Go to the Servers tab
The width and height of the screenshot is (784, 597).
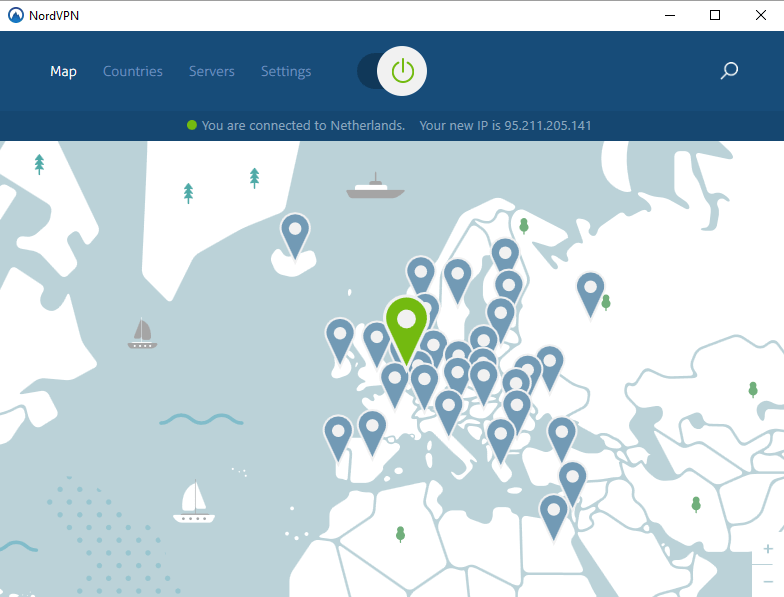pyautogui.click(x=212, y=72)
